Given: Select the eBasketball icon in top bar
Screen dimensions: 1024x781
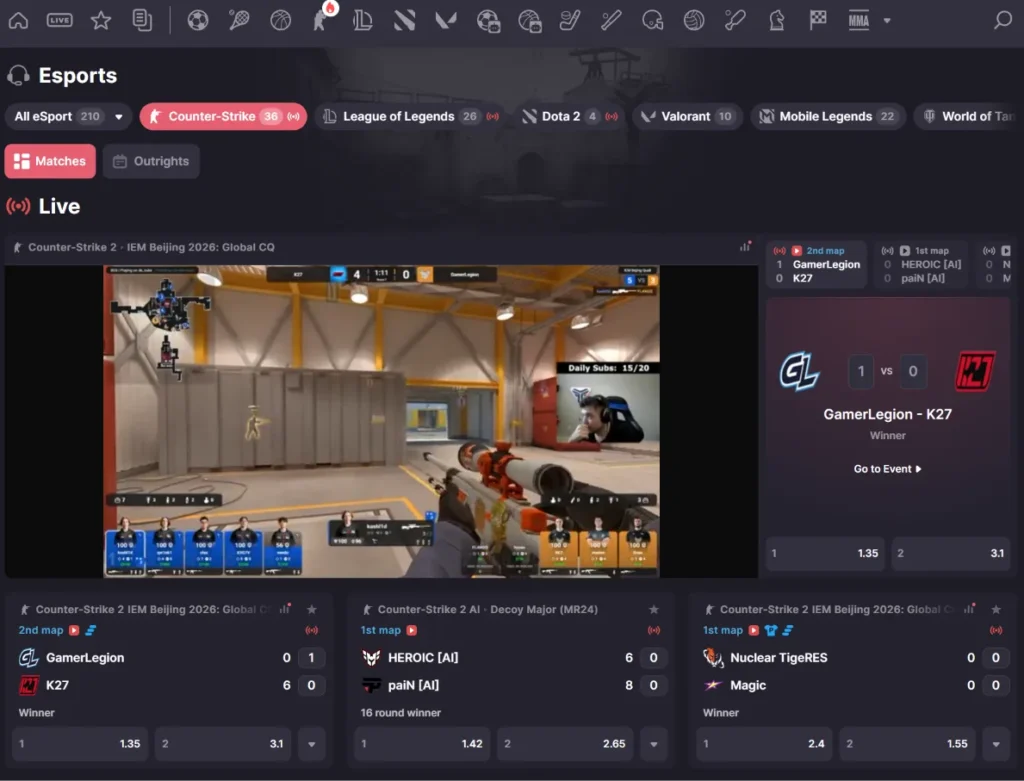Looking at the screenshot, I should [529, 20].
